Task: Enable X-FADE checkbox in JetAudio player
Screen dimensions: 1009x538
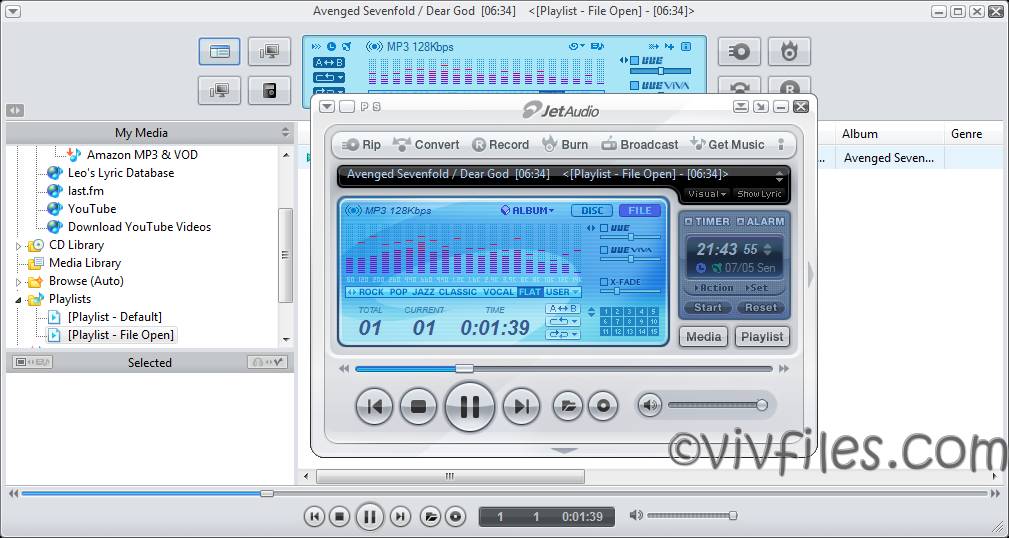Action: tap(604, 282)
